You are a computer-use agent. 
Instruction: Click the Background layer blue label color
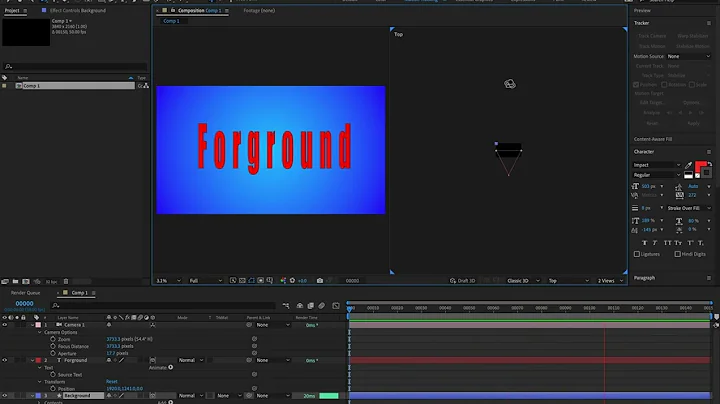pos(38,396)
